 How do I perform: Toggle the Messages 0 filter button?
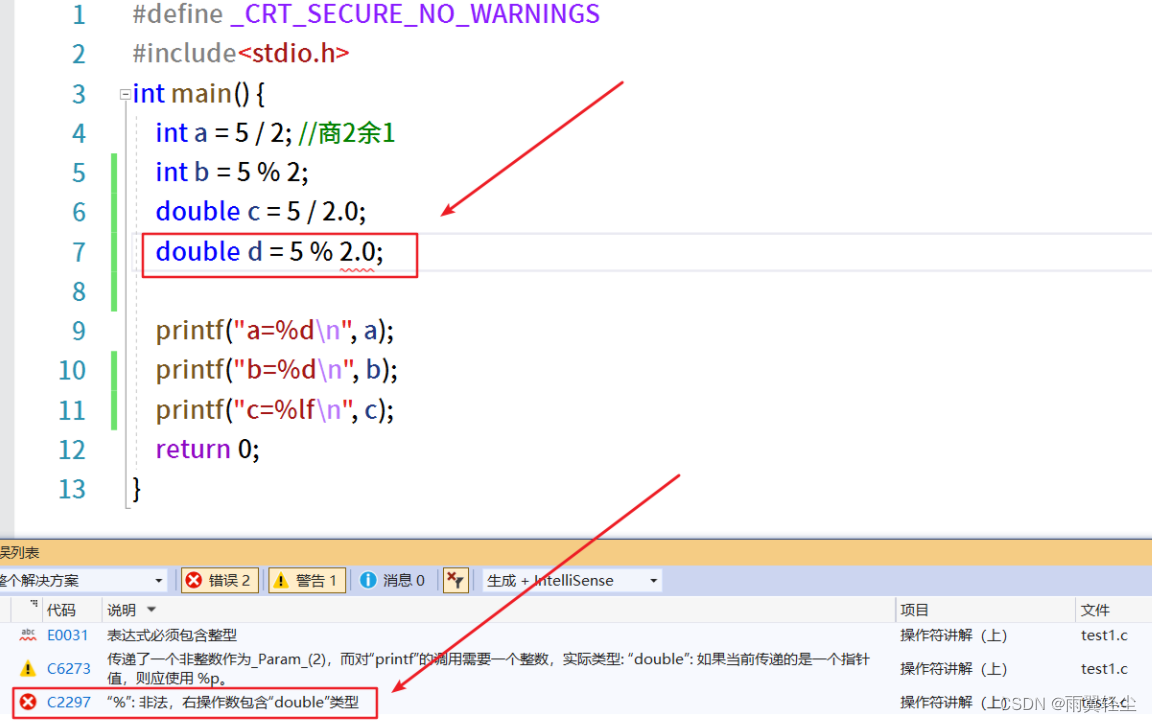pyautogui.click(x=393, y=580)
